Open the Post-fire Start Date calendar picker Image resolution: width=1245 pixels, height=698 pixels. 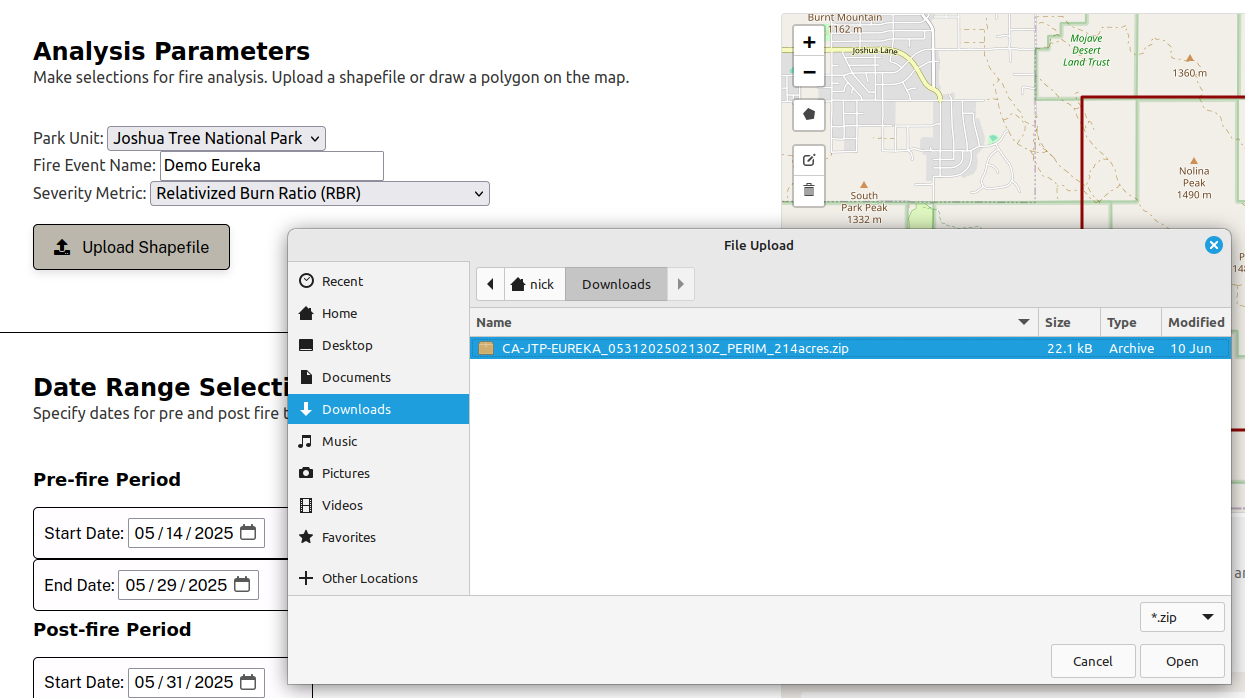pyautogui.click(x=248, y=681)
